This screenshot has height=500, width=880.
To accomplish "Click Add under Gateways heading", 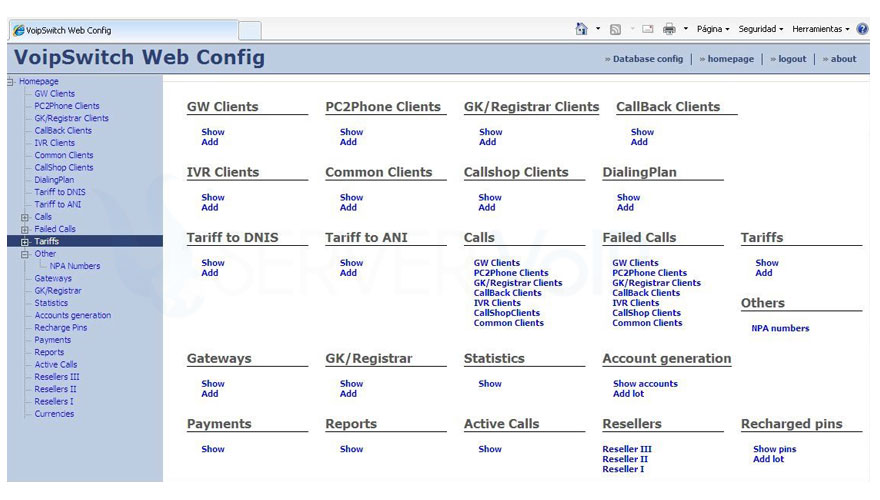I will [x=209, y=394].
